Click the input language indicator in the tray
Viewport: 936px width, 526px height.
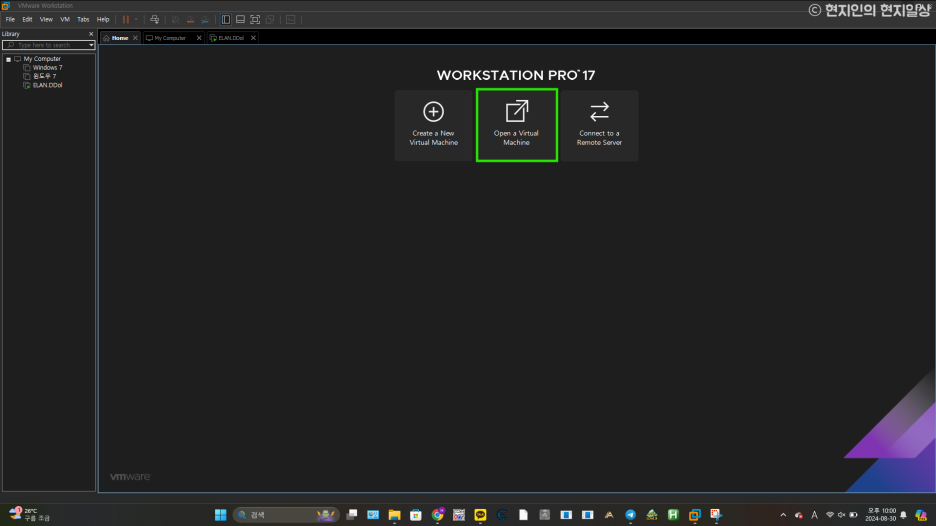coord(814,515)
